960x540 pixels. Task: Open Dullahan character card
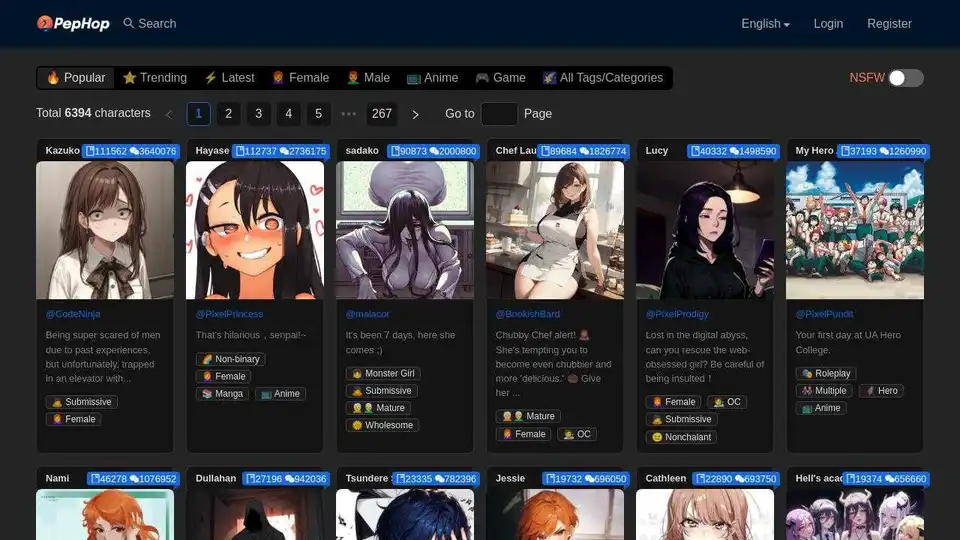tap(255, 505)
